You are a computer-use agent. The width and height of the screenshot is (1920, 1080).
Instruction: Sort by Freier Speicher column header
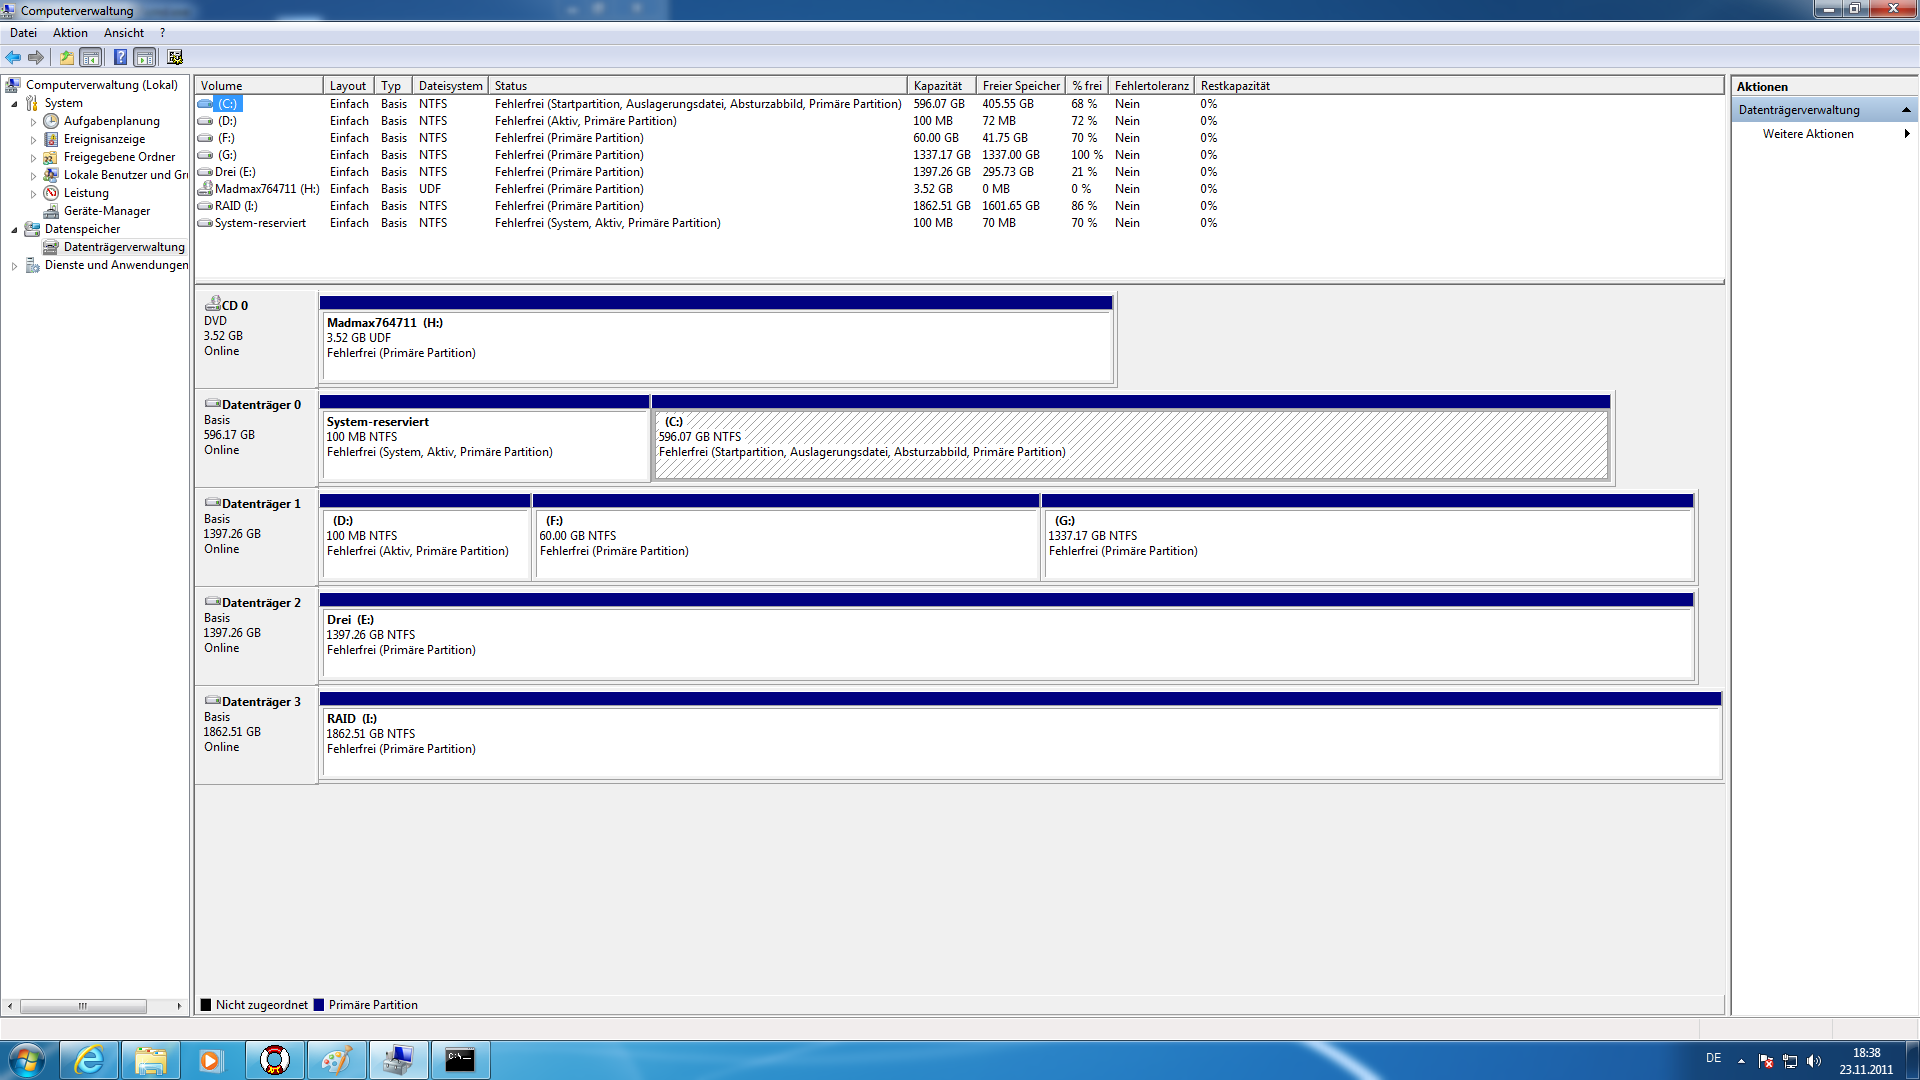click(1020, 86)
